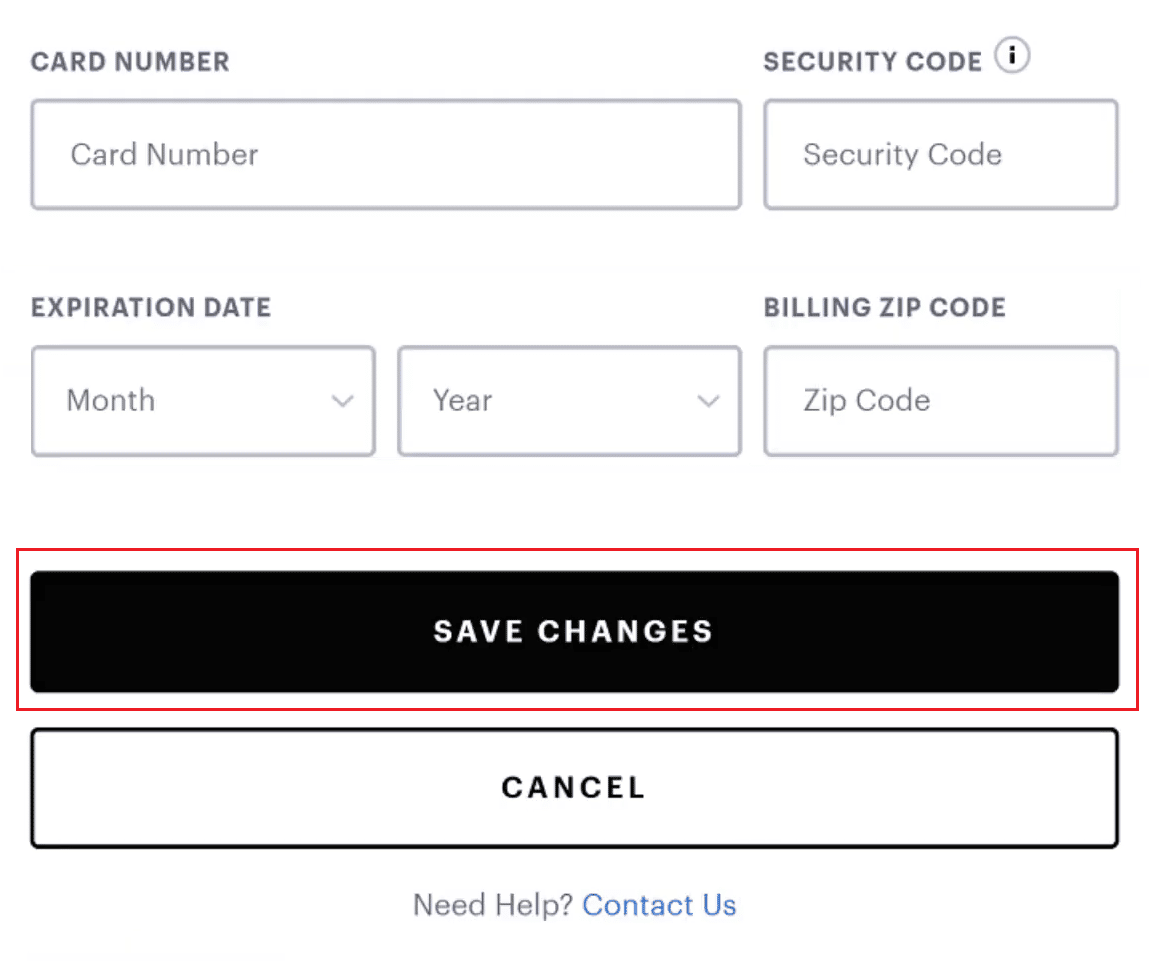The height and width of the screenshot is (961, 1151).
Task: Click the SECURITY CODE field label
Action: click(x=872, y=62)
